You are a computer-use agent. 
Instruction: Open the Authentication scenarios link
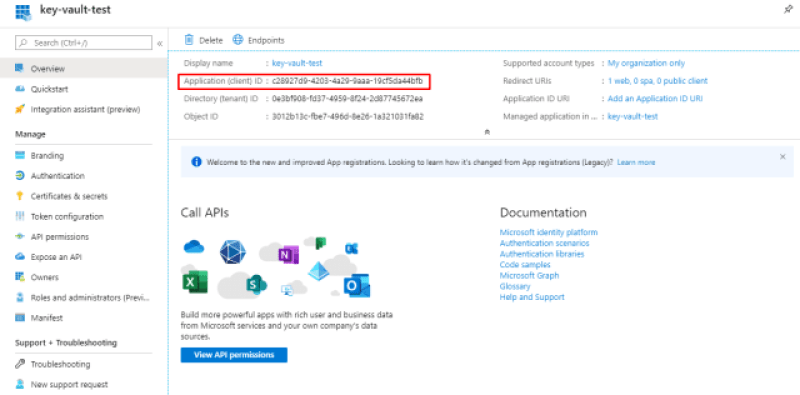[x=544, y=243]
